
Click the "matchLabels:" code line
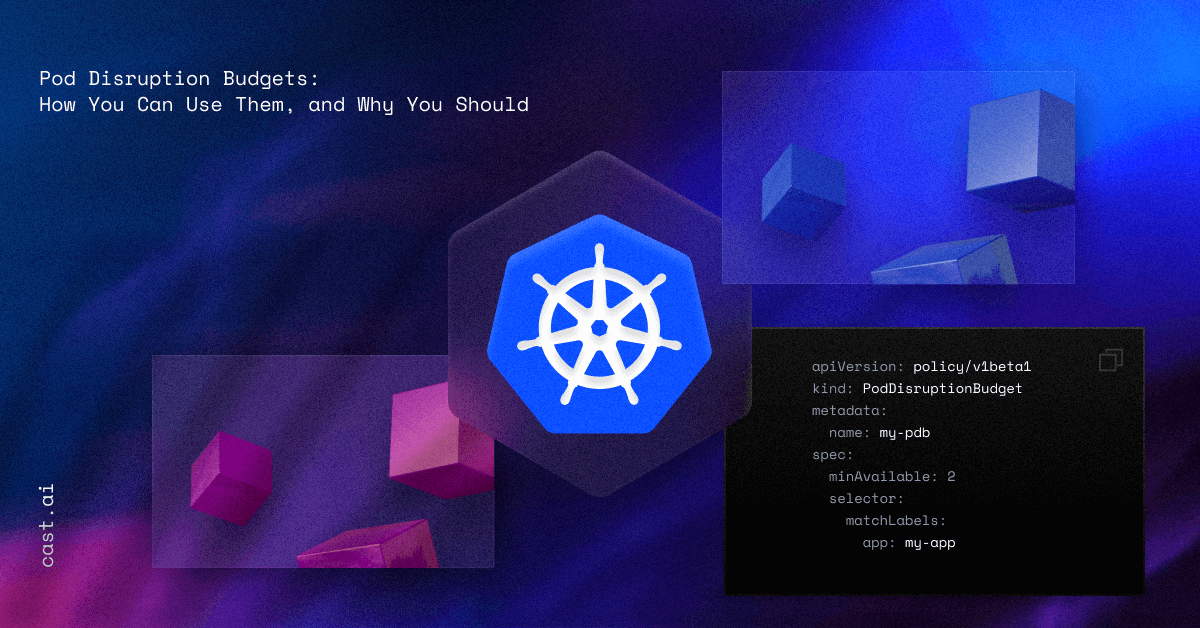point(896,521)
